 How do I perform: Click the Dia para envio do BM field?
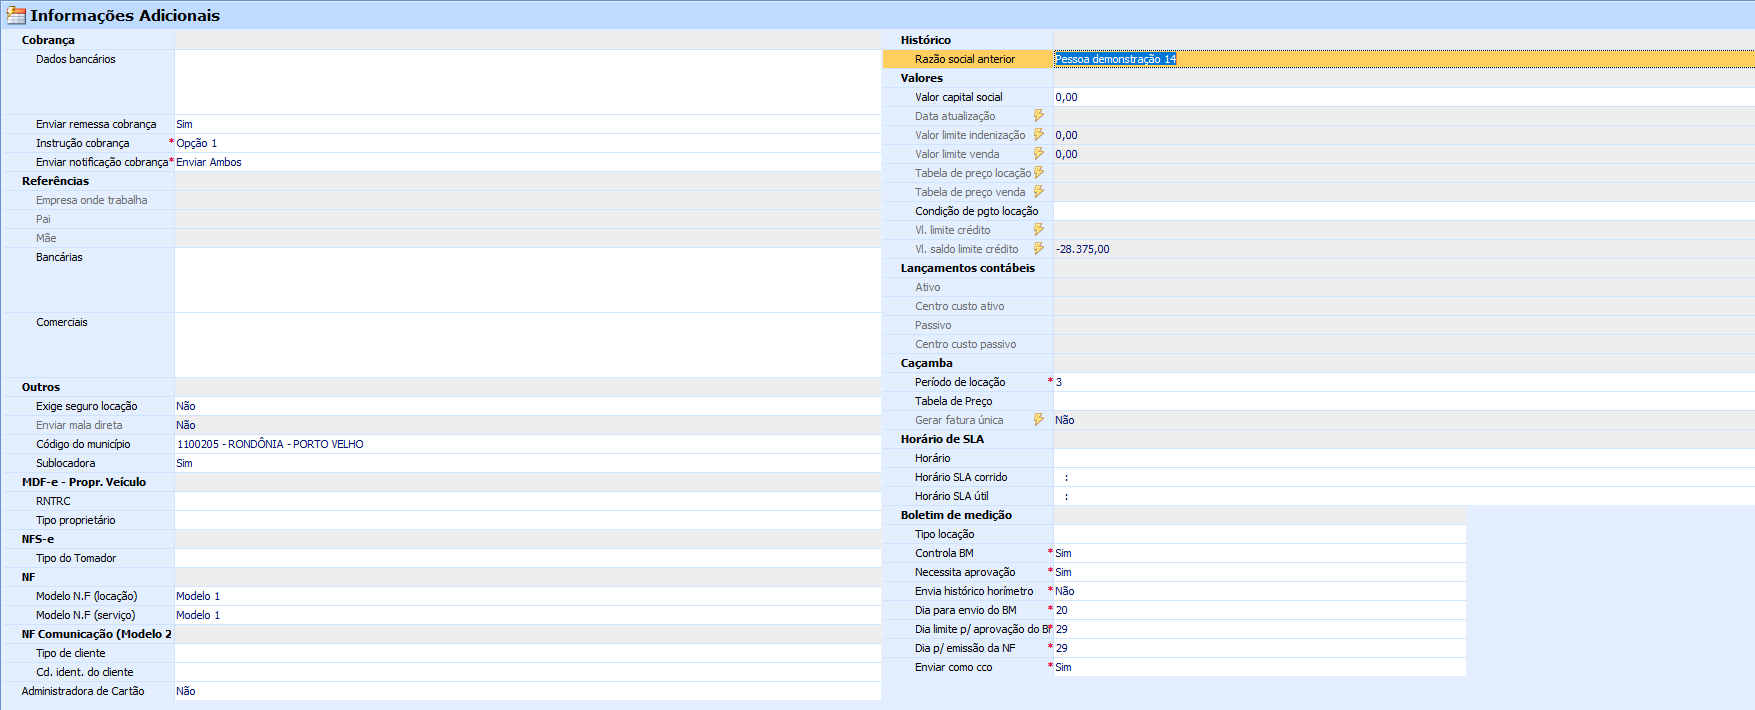tap(1260, 610)
